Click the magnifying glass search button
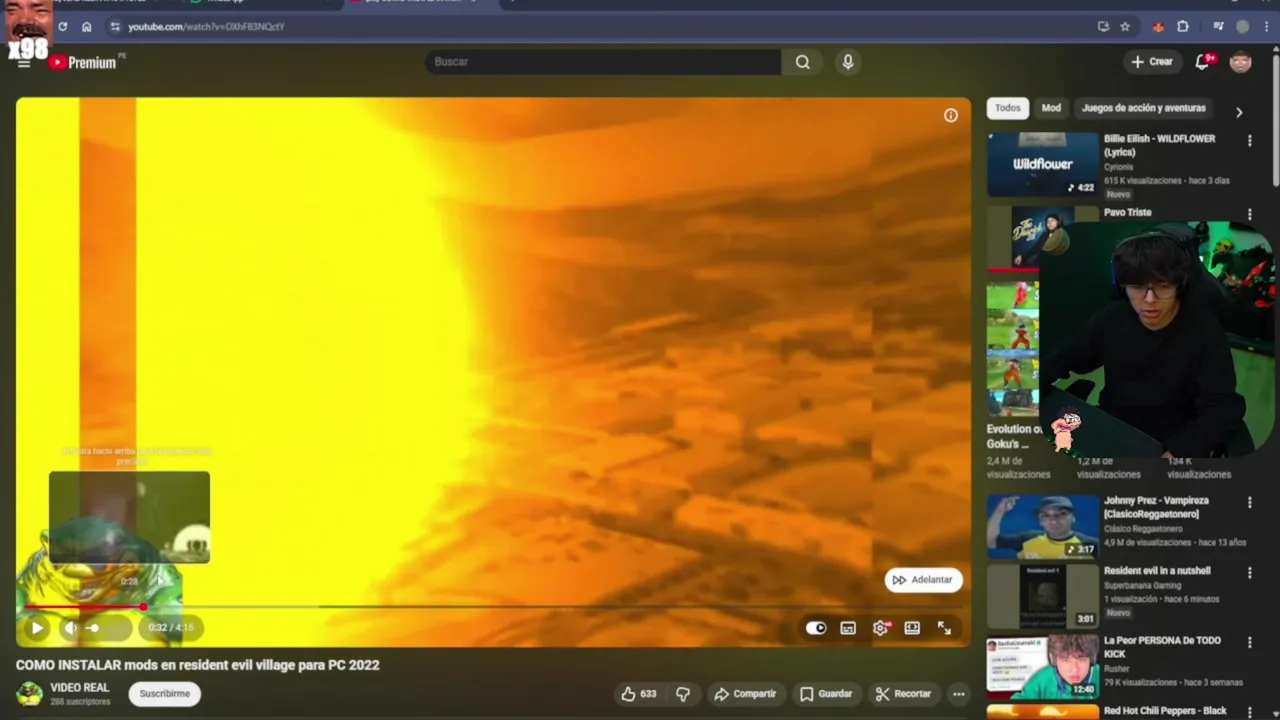The image size is (1280, 720). 803,62
